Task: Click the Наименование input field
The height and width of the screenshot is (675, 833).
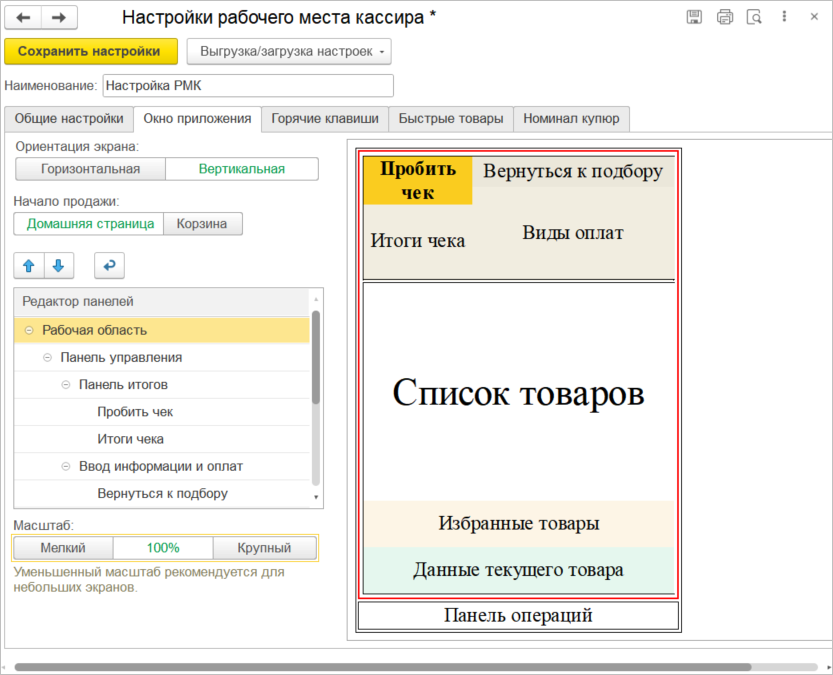Action: [x=248, y=85]
